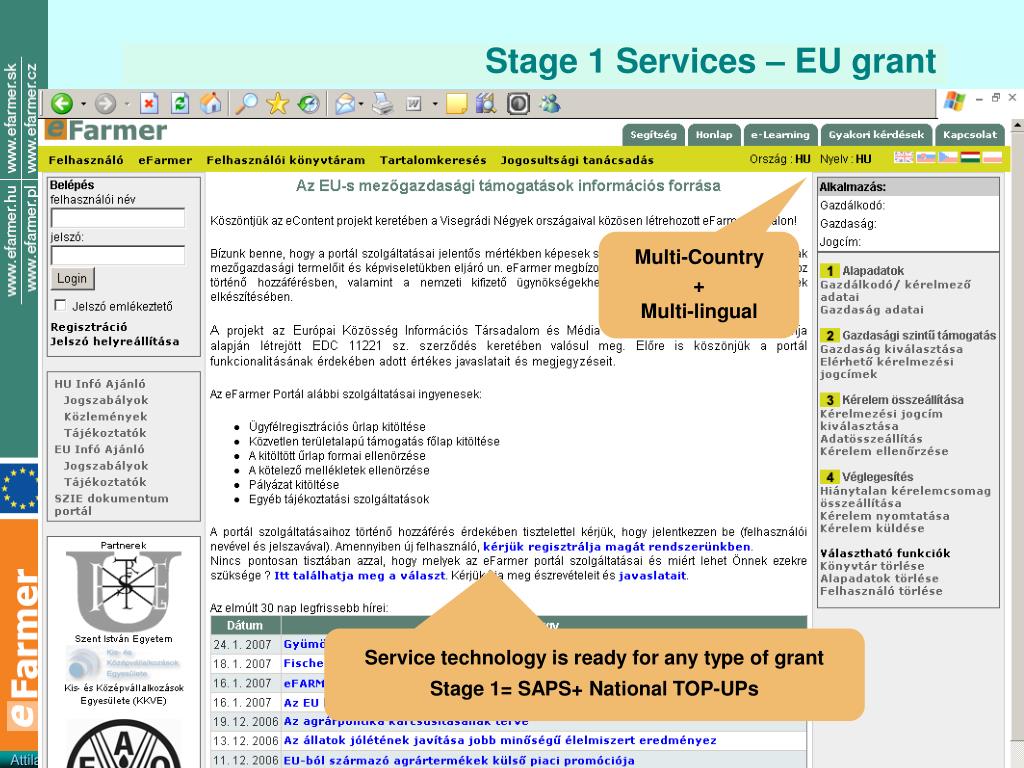
Task: Open the SZIE dokumentum portál link
Action: click(112, 505)
